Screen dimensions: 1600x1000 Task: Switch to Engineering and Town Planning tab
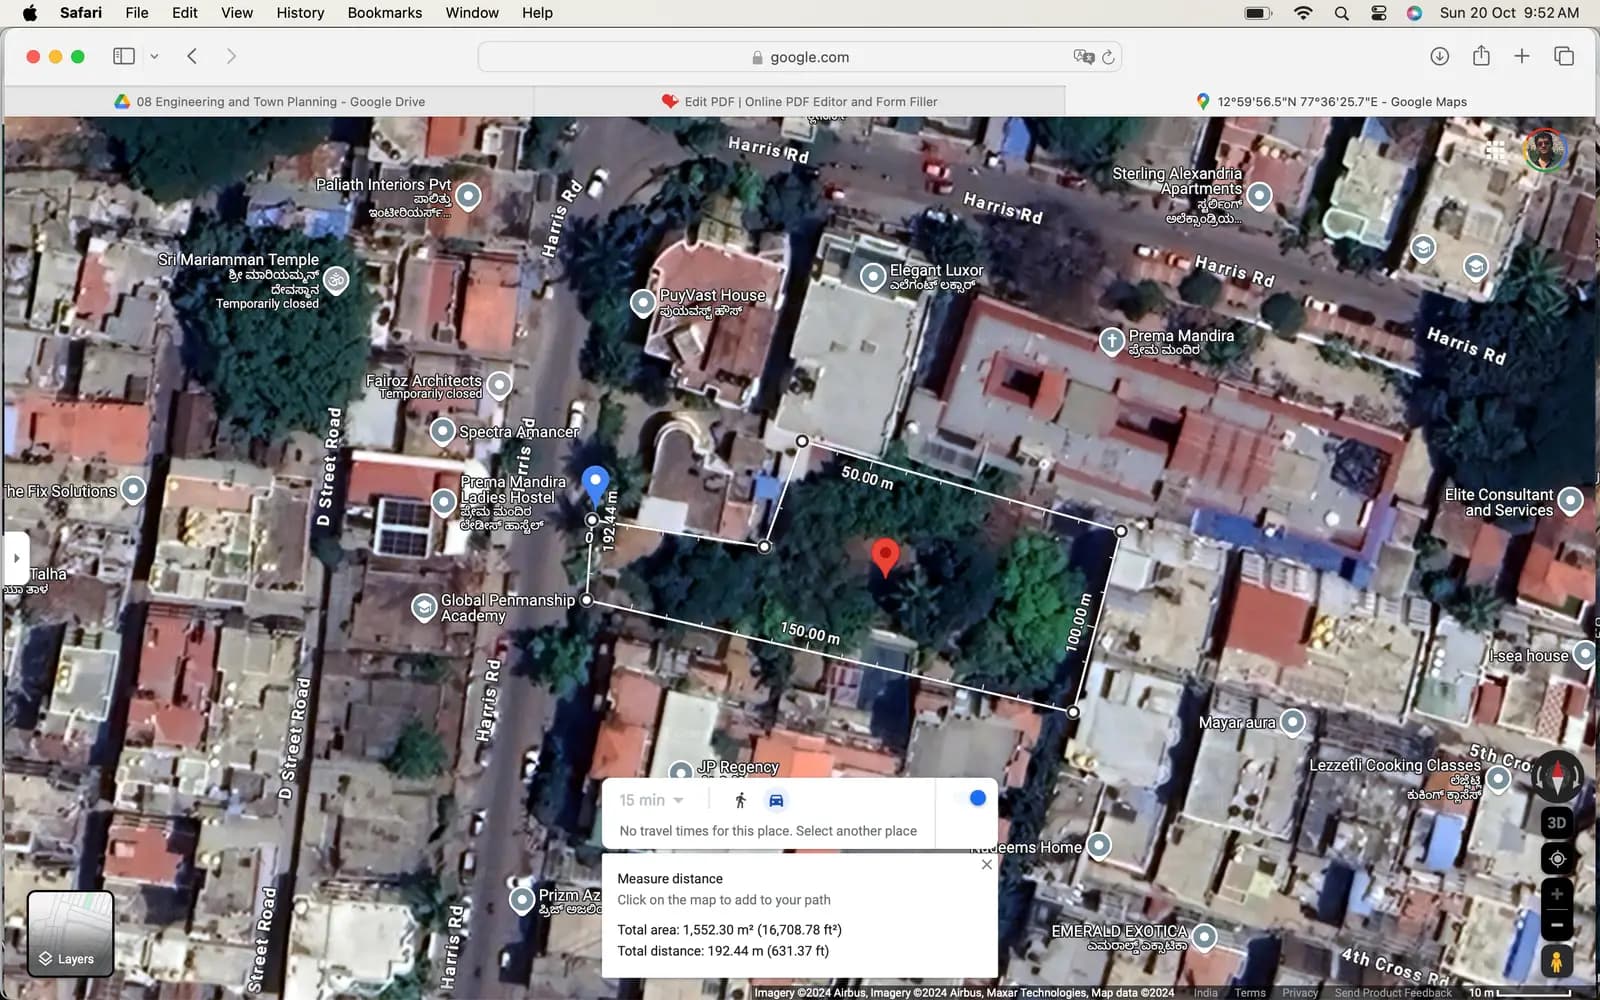[269, 101]
